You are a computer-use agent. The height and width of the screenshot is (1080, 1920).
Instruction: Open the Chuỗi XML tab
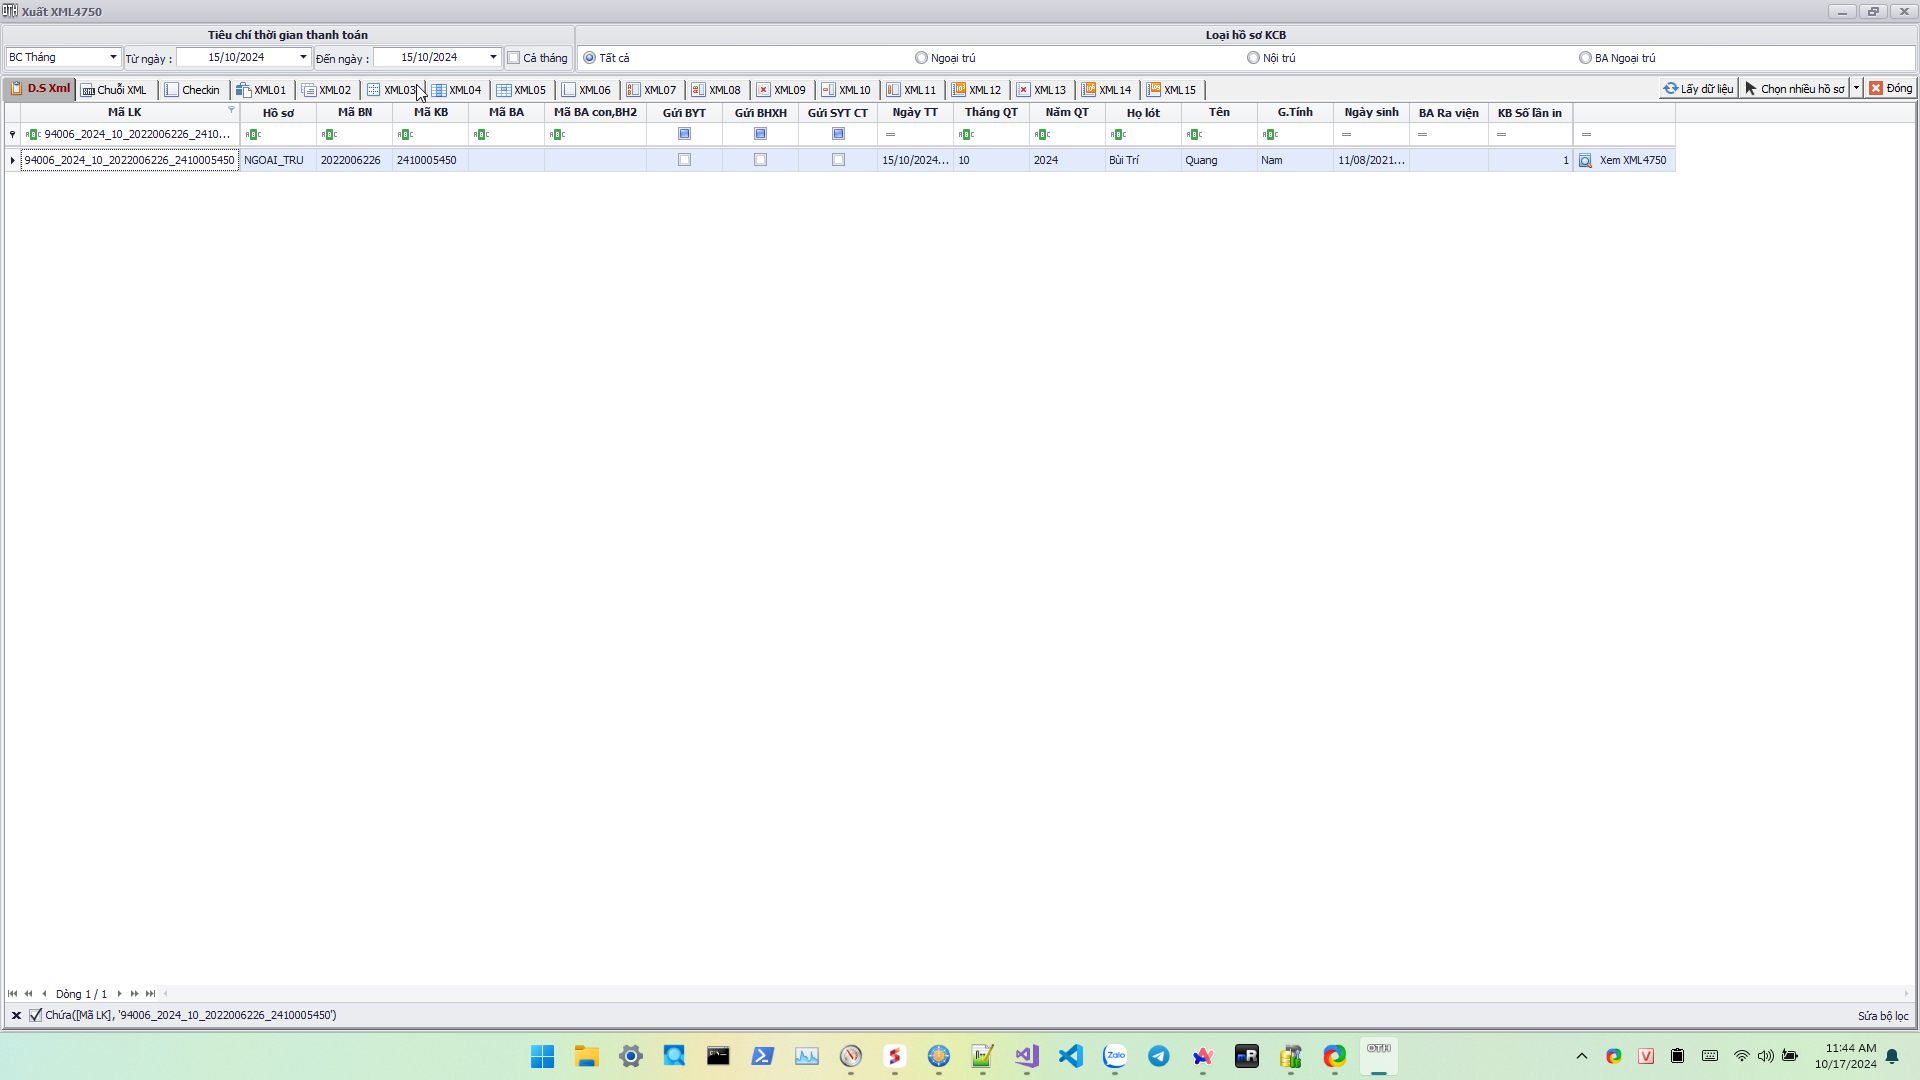pyautogui.click(x=114, y=90)
